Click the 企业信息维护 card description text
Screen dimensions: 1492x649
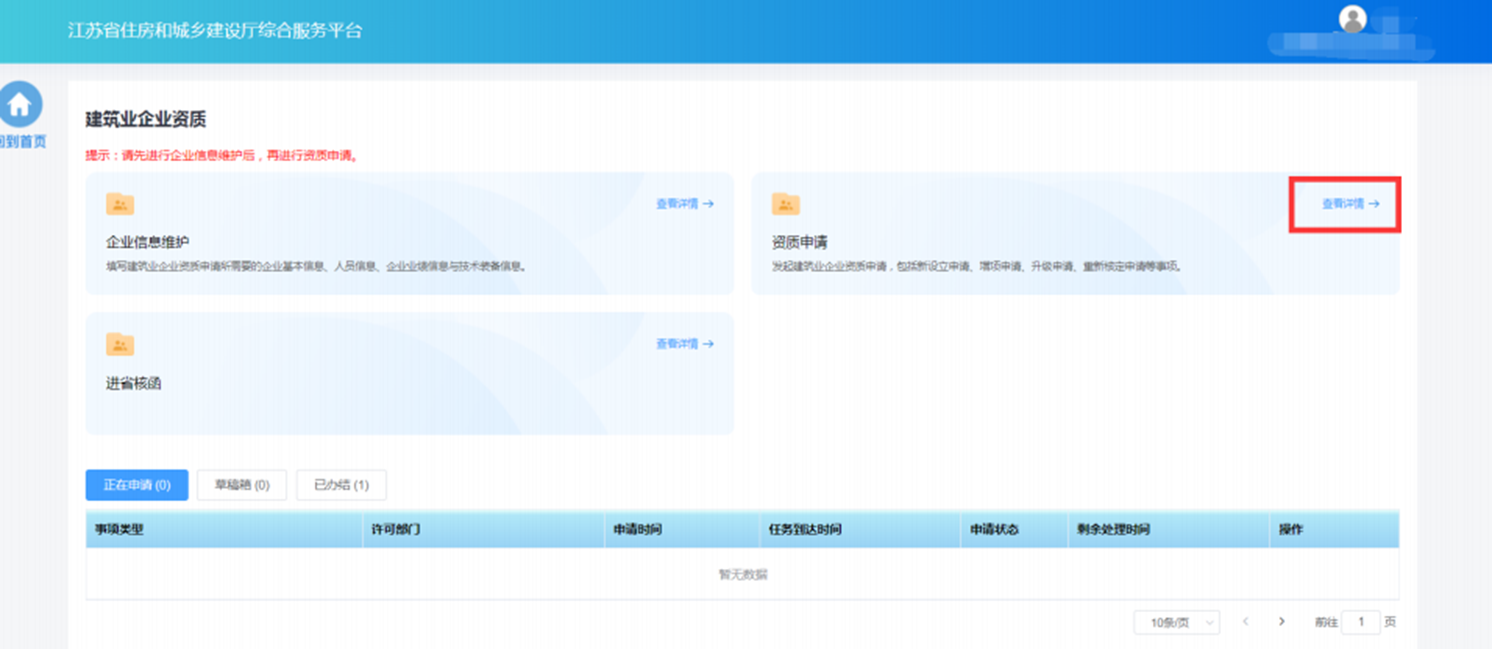317,267
